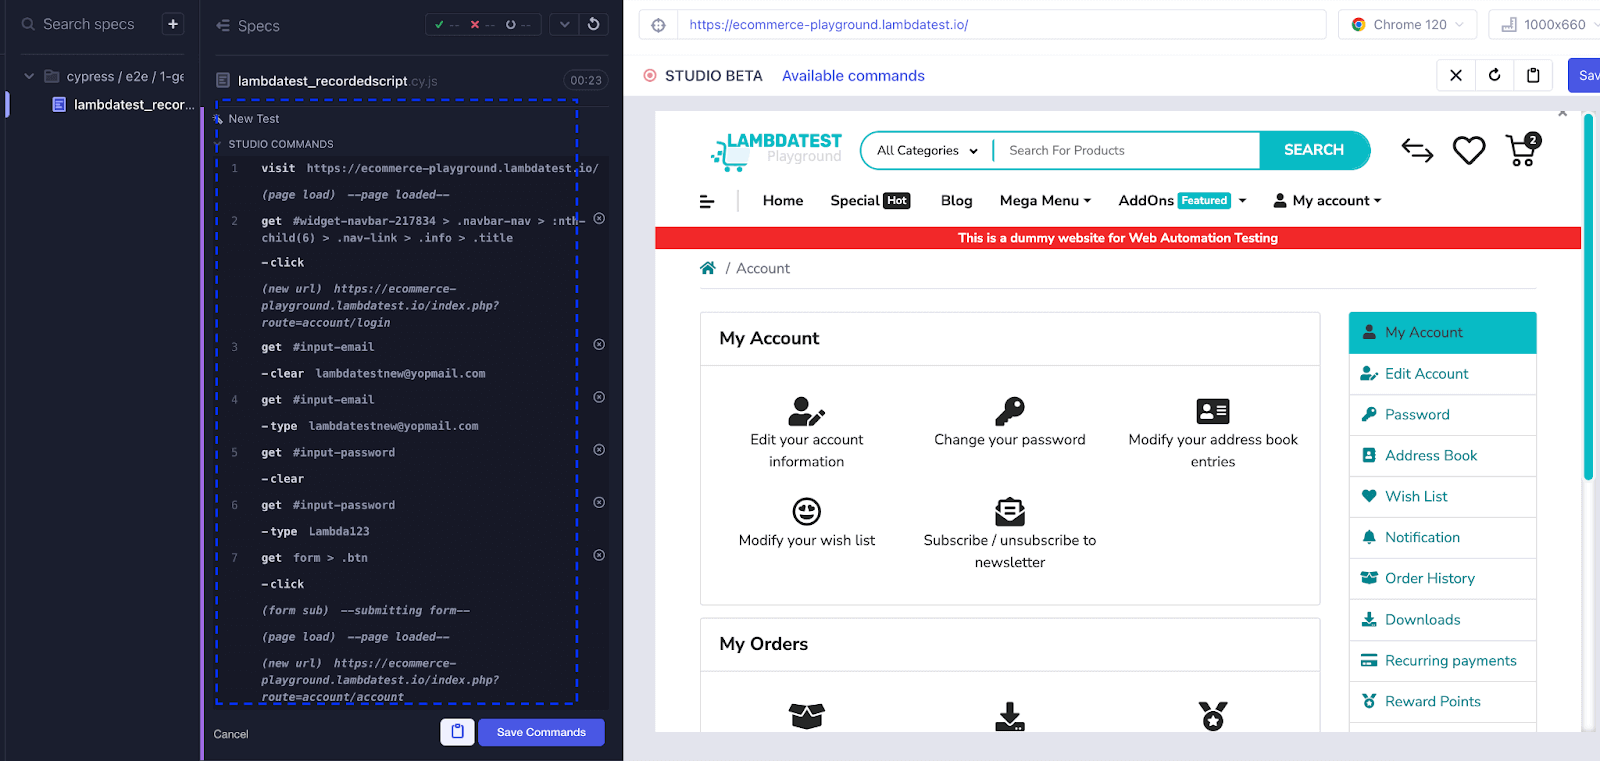Image resolution: width=1600 pixels, height=761 pixels.
Task: Click the compare arrows icon
Action: point(1417,151)
